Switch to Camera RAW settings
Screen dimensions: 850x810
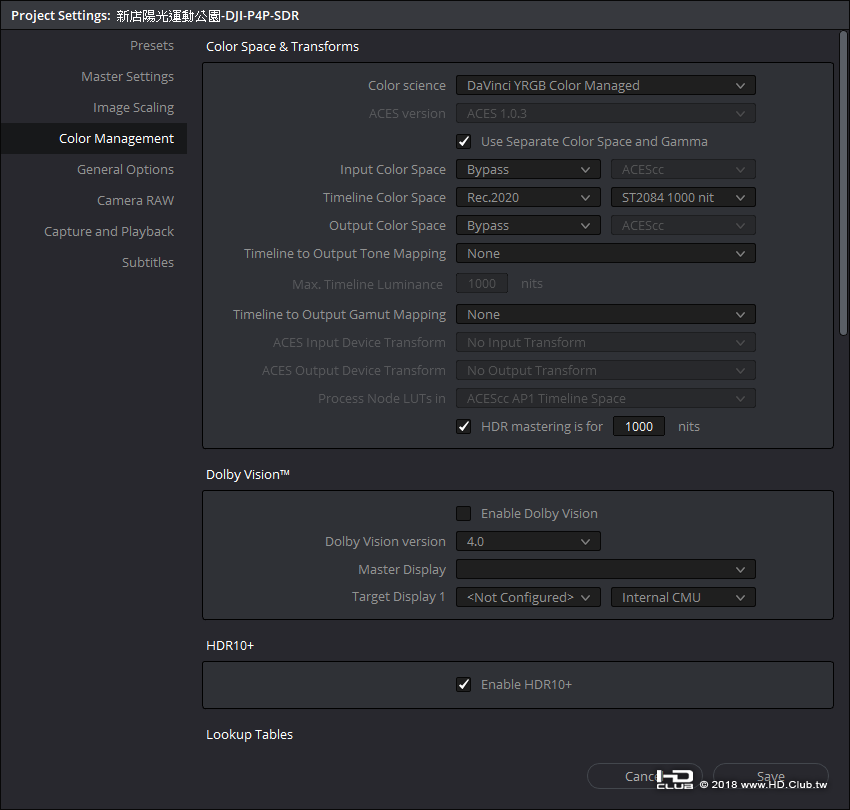point(136,200)
